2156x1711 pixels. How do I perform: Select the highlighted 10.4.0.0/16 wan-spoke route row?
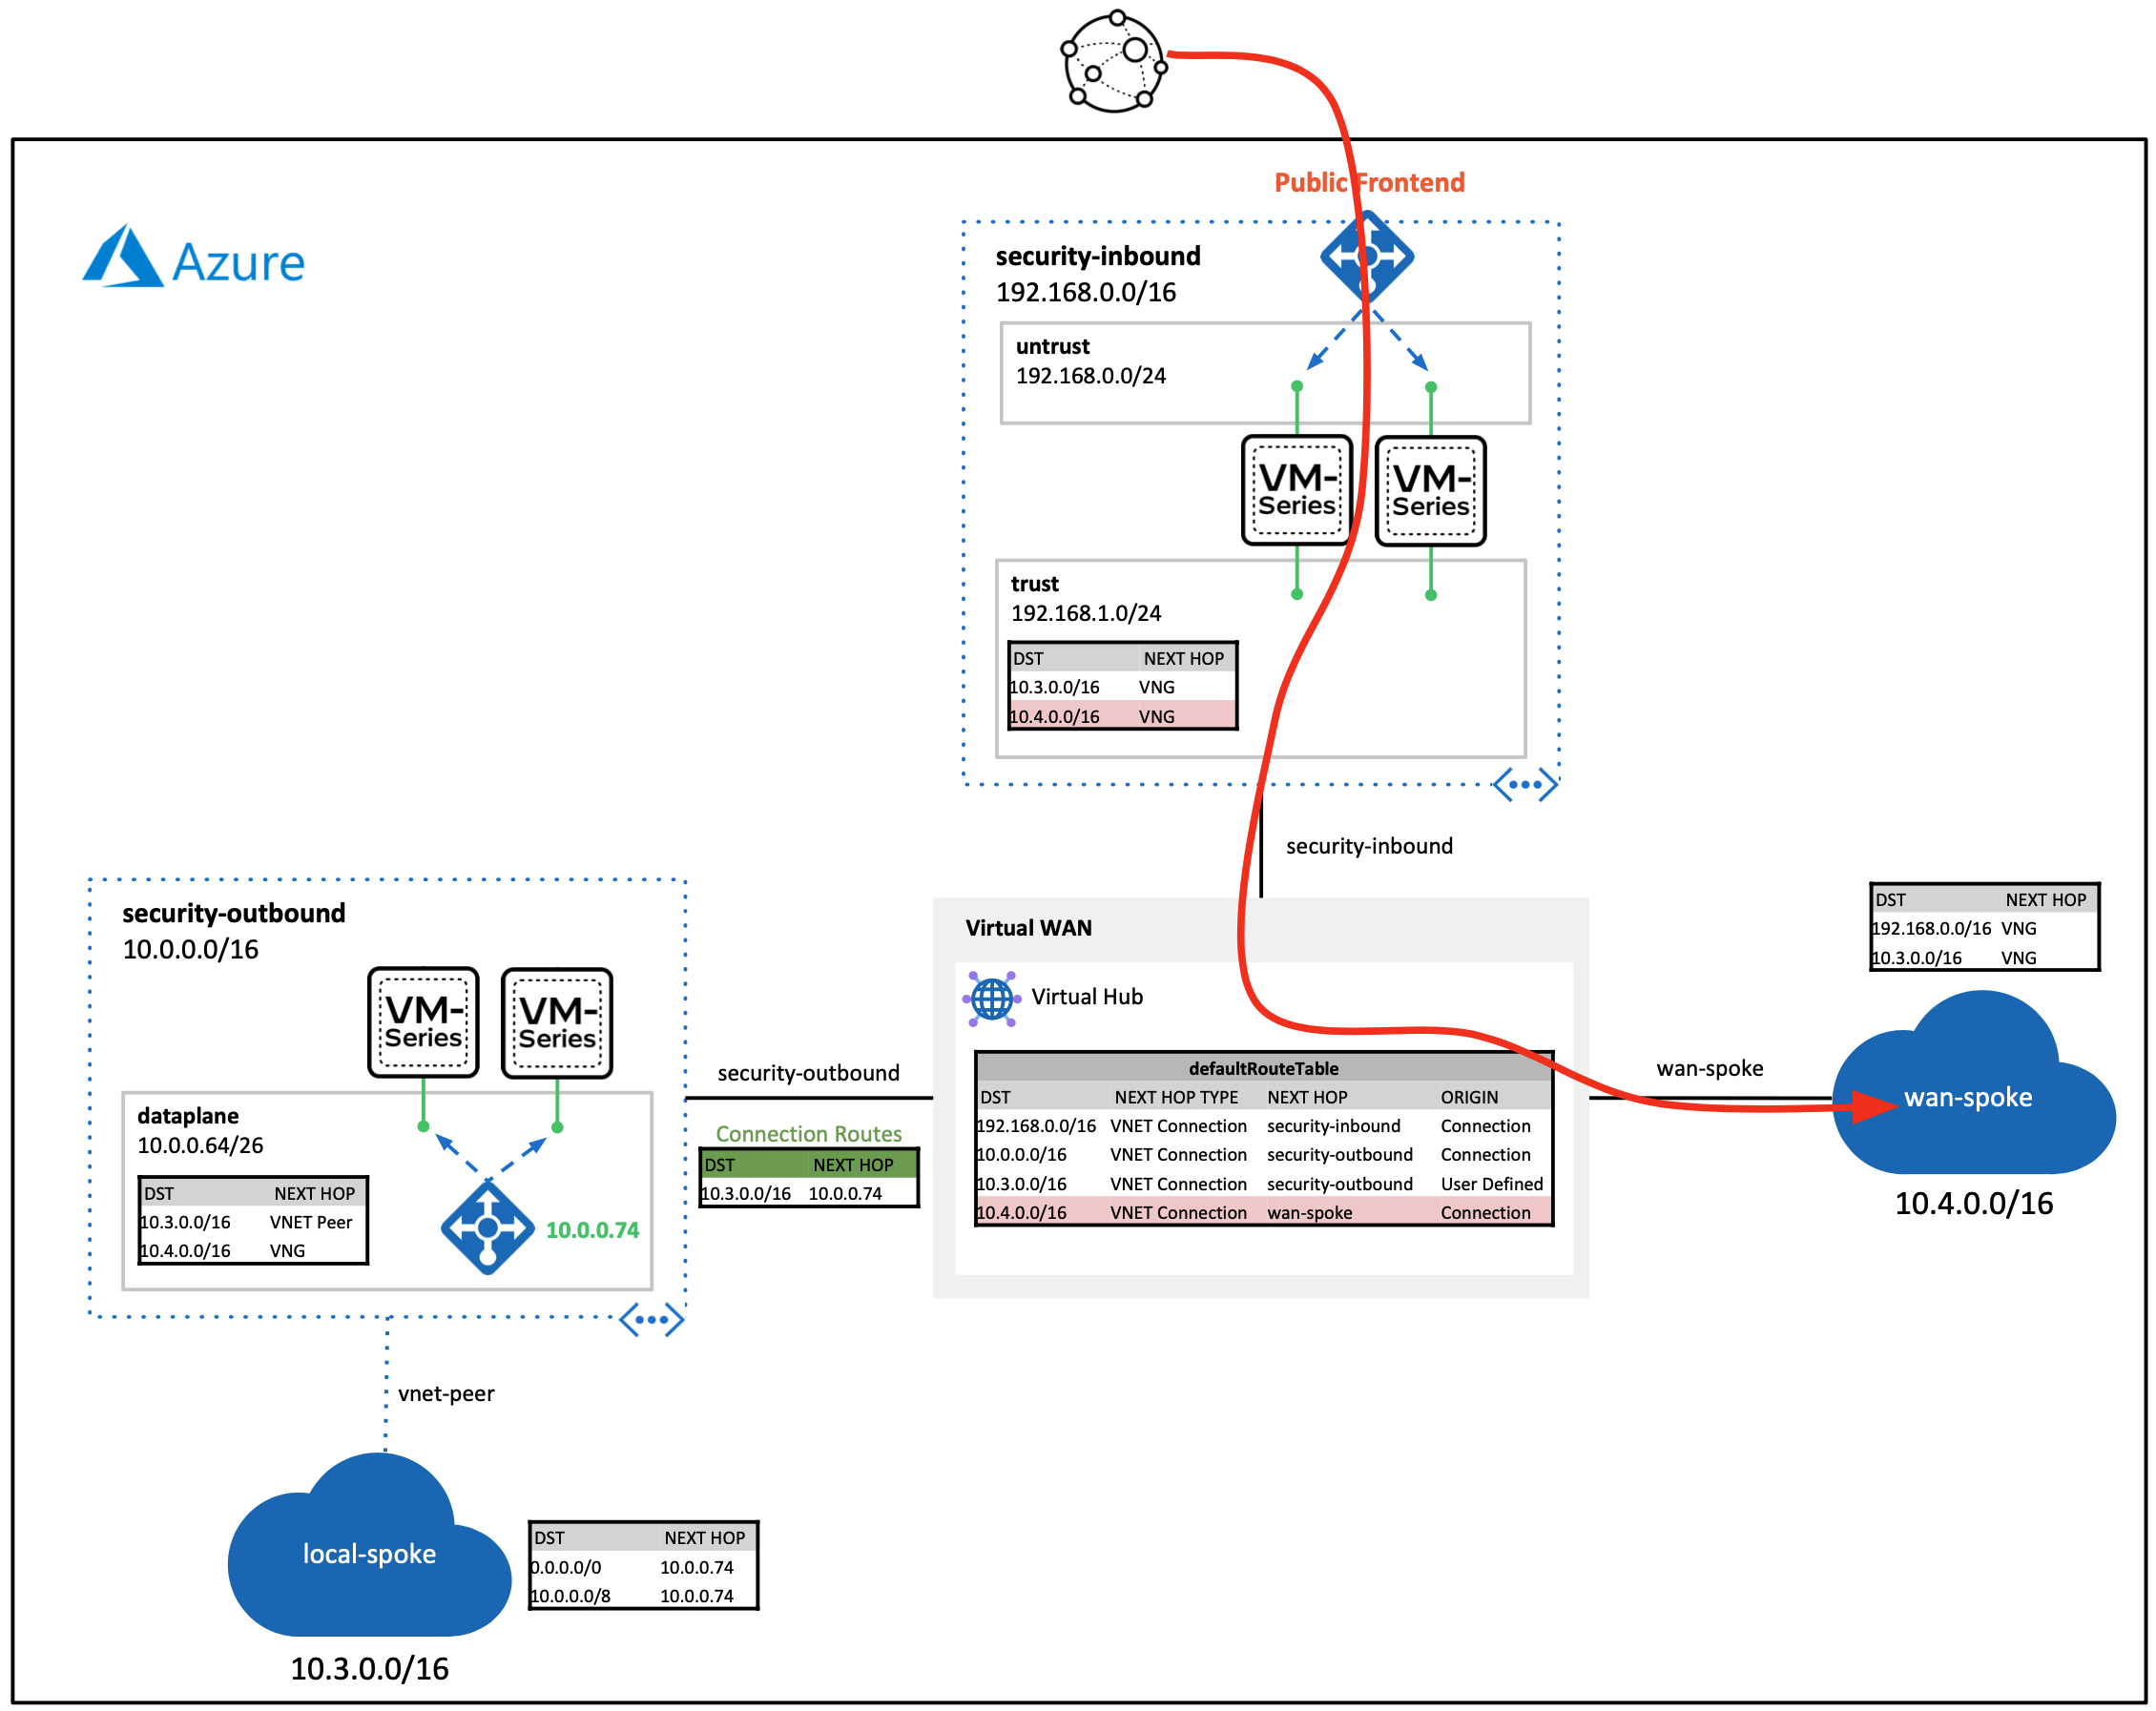coord(1263,1213)
